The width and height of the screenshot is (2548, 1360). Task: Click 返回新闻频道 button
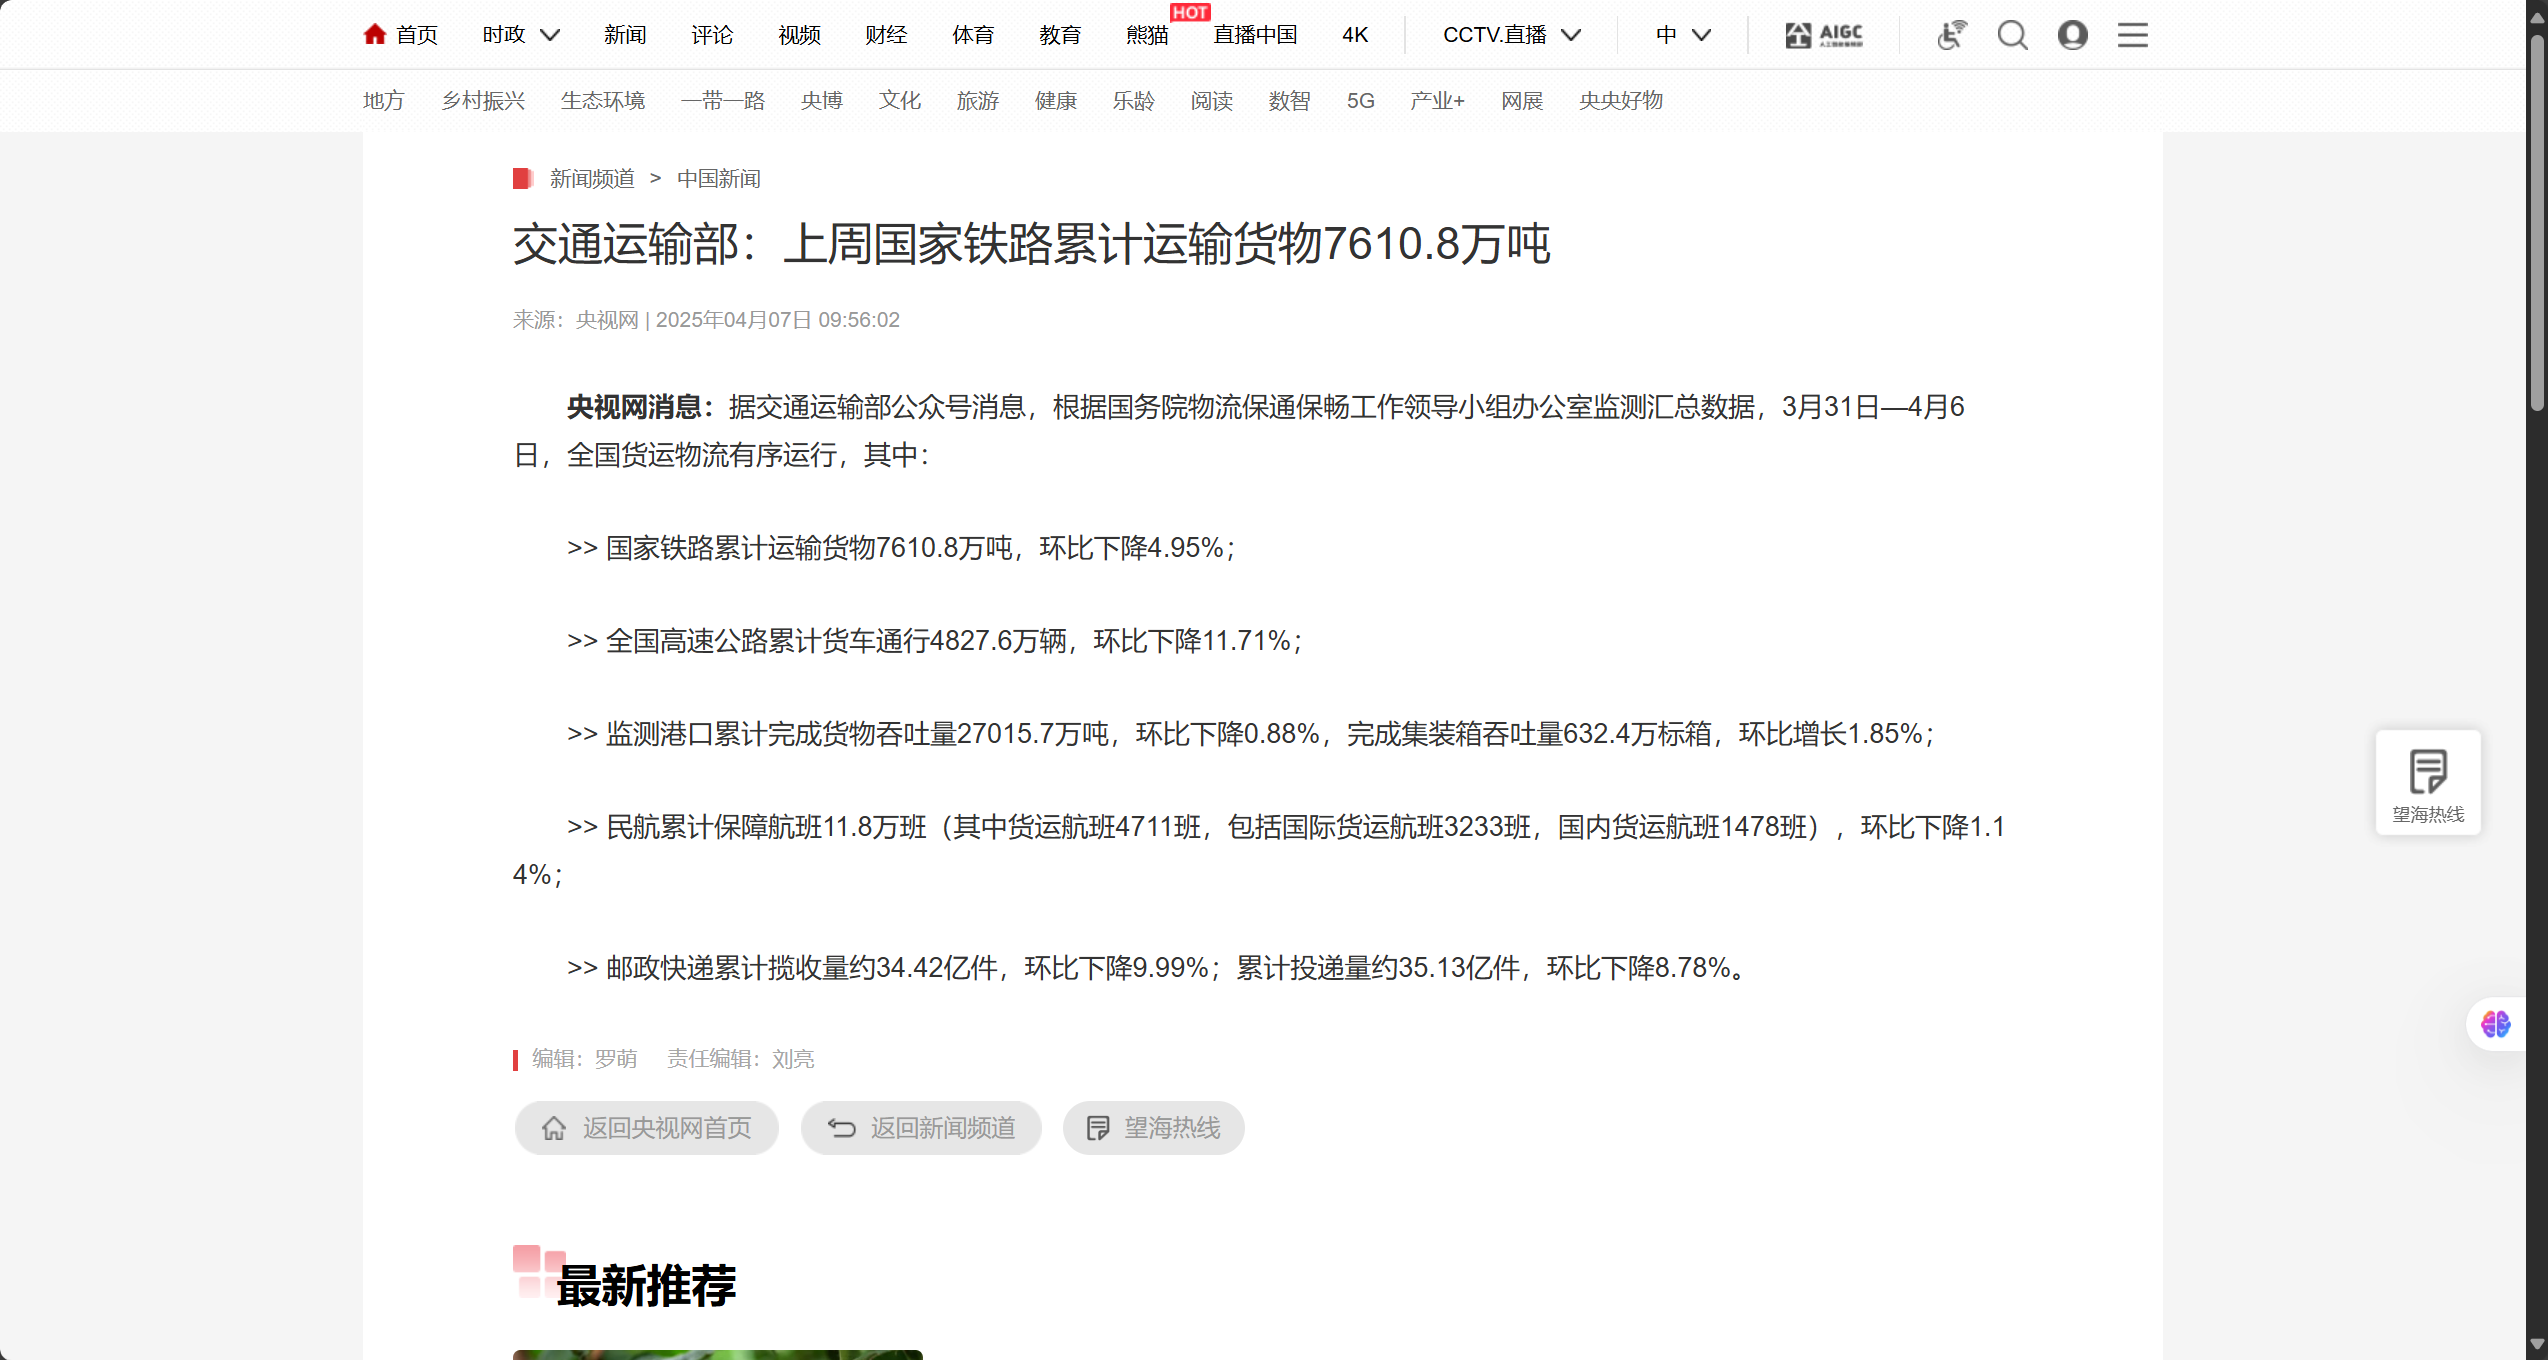point(921,1128)
